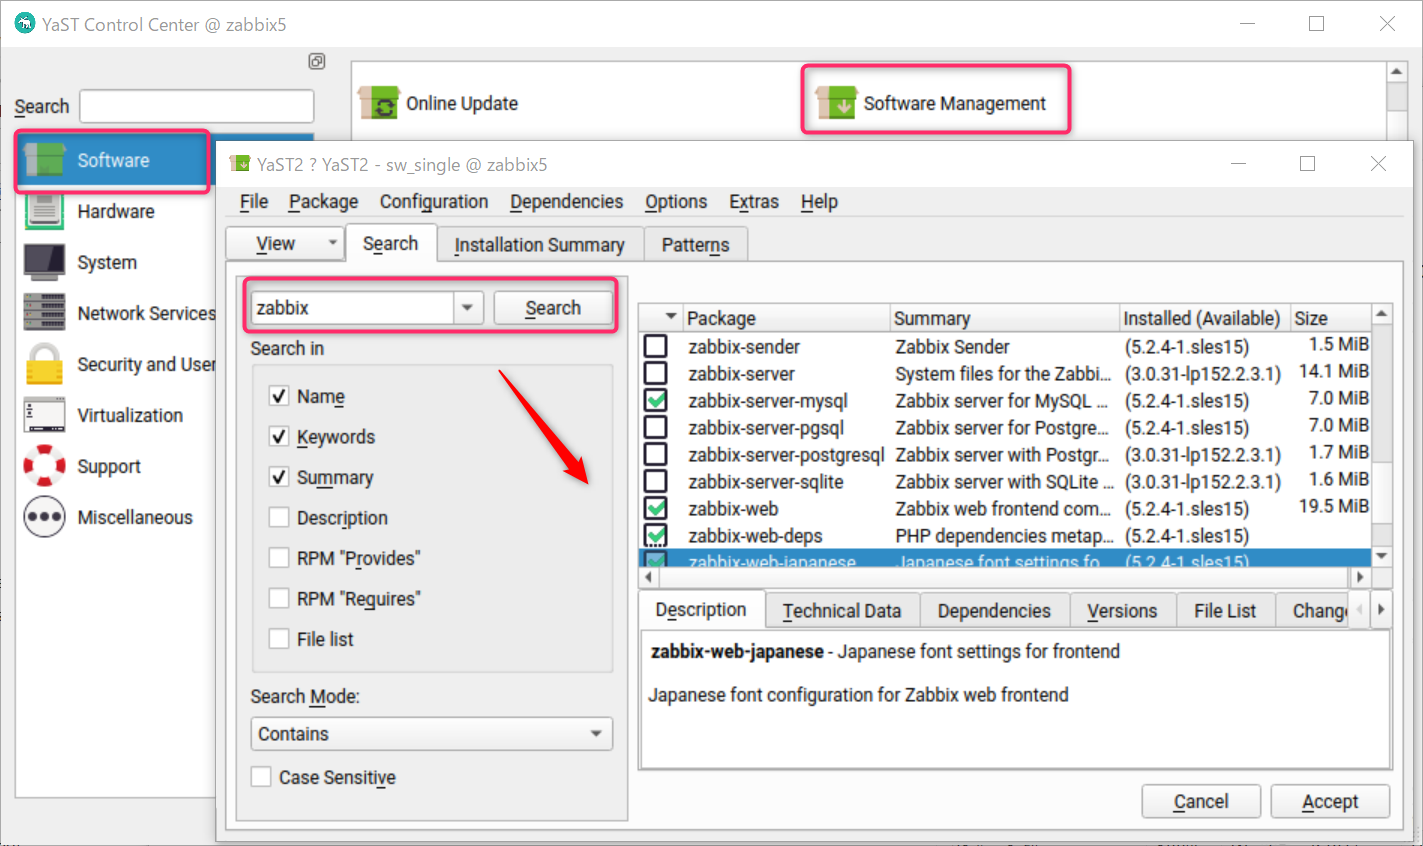The height and width of the screenshot is (846, 1423).
Task: Launch the Software Management package icon
Action: click(836, 103)
